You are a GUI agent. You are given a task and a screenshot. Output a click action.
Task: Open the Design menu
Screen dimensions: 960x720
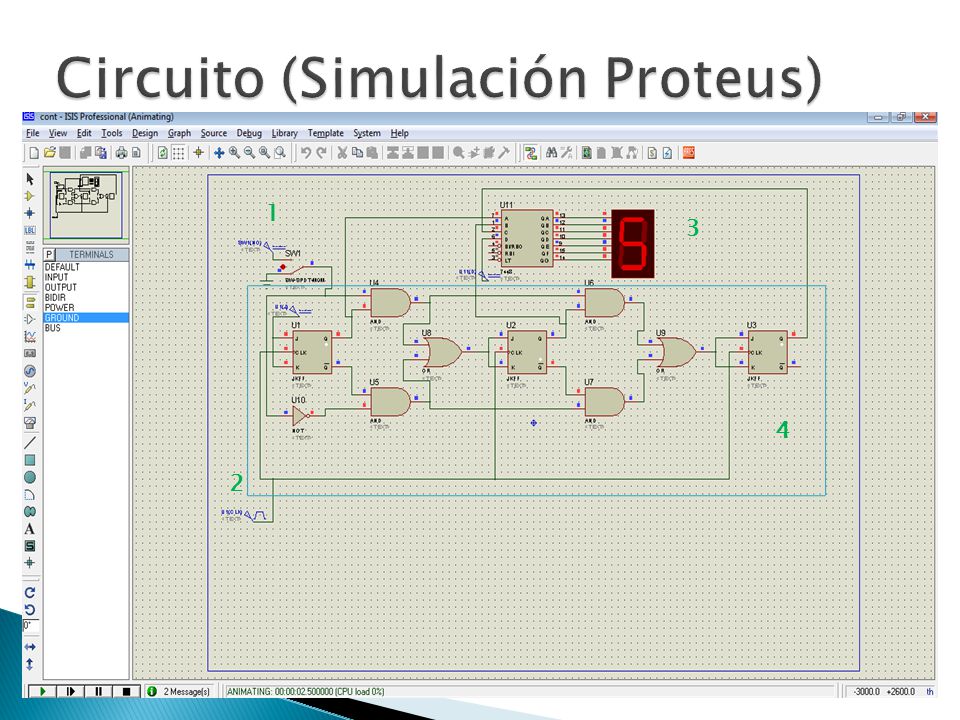145,133
